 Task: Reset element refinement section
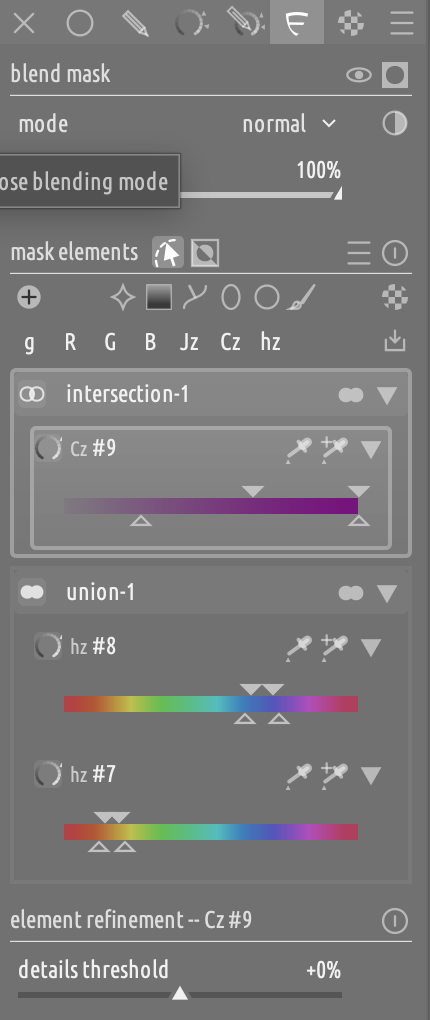coord(395,920)
